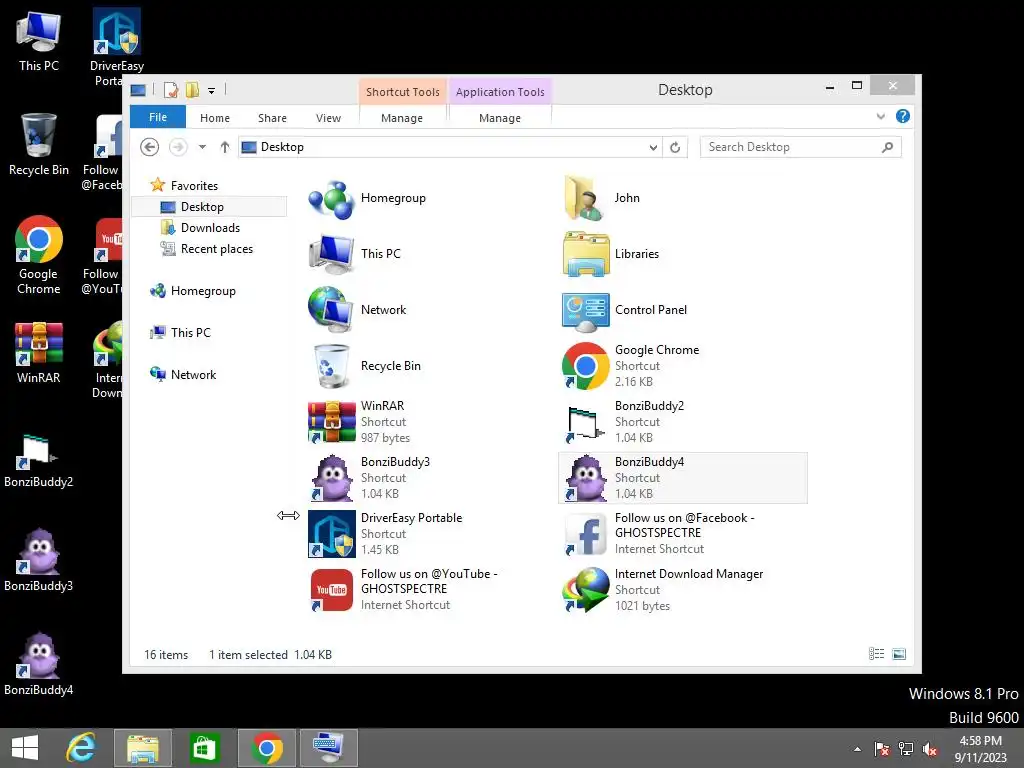Click the taskbar clock showing 4:58 PM

980,749
